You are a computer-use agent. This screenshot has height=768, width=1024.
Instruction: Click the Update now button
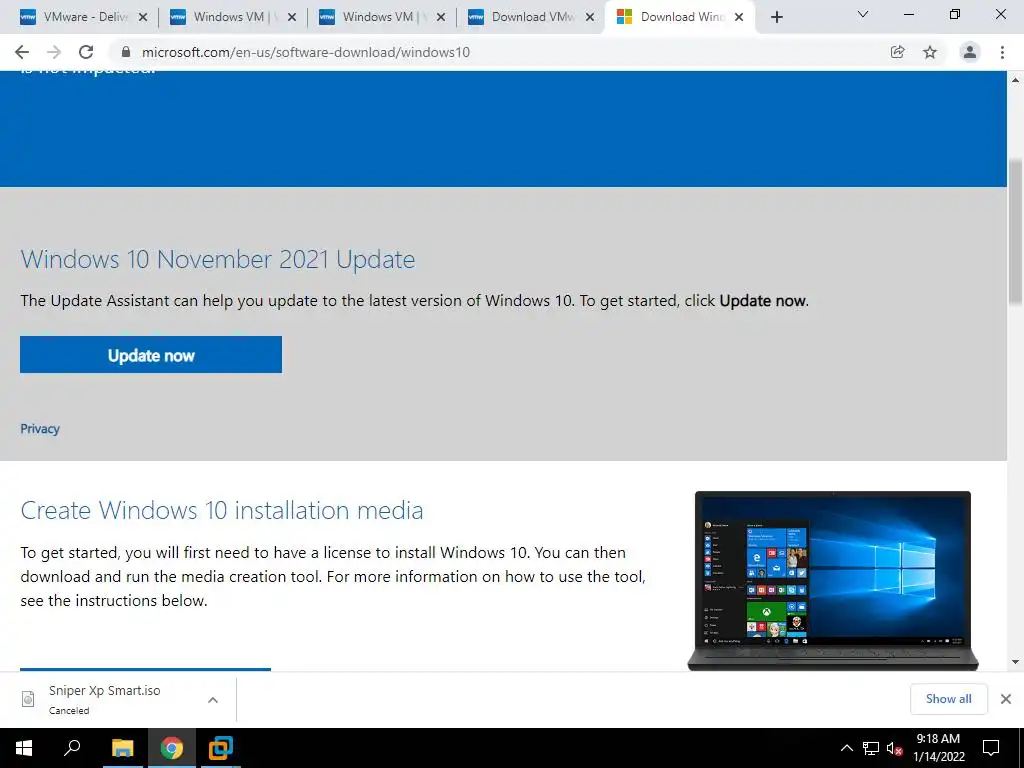tap(151, 355)
